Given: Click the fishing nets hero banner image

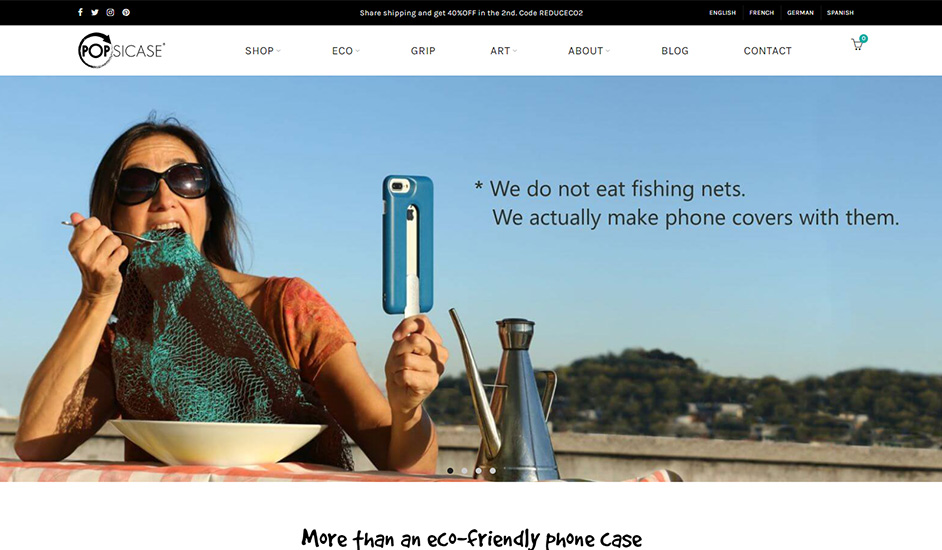Looking at the screenshot, I should pyautogui.click(x=471, y=279).
